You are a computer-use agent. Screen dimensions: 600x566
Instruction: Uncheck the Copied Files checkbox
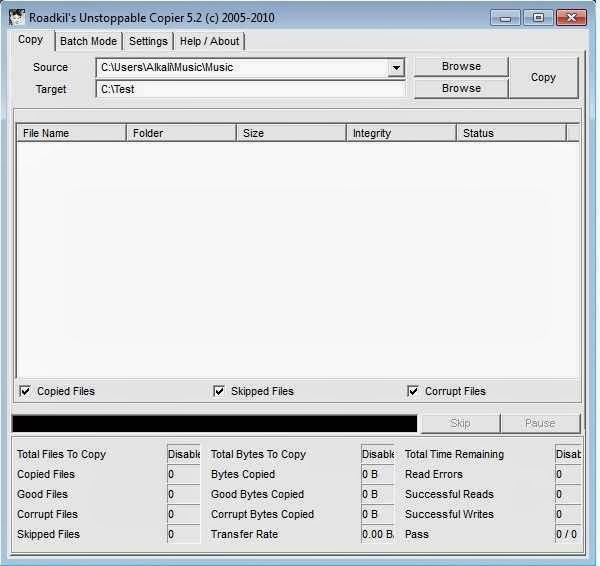pyautogui.click(x=25, y=391)
